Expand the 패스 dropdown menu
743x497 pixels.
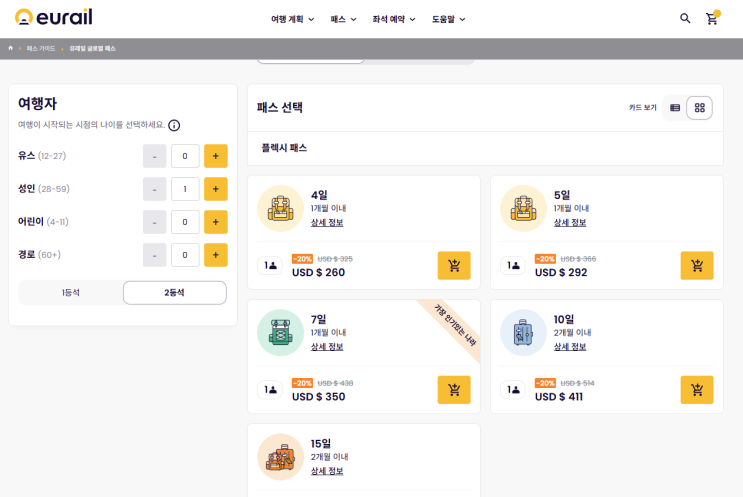(x=343, y=19)
